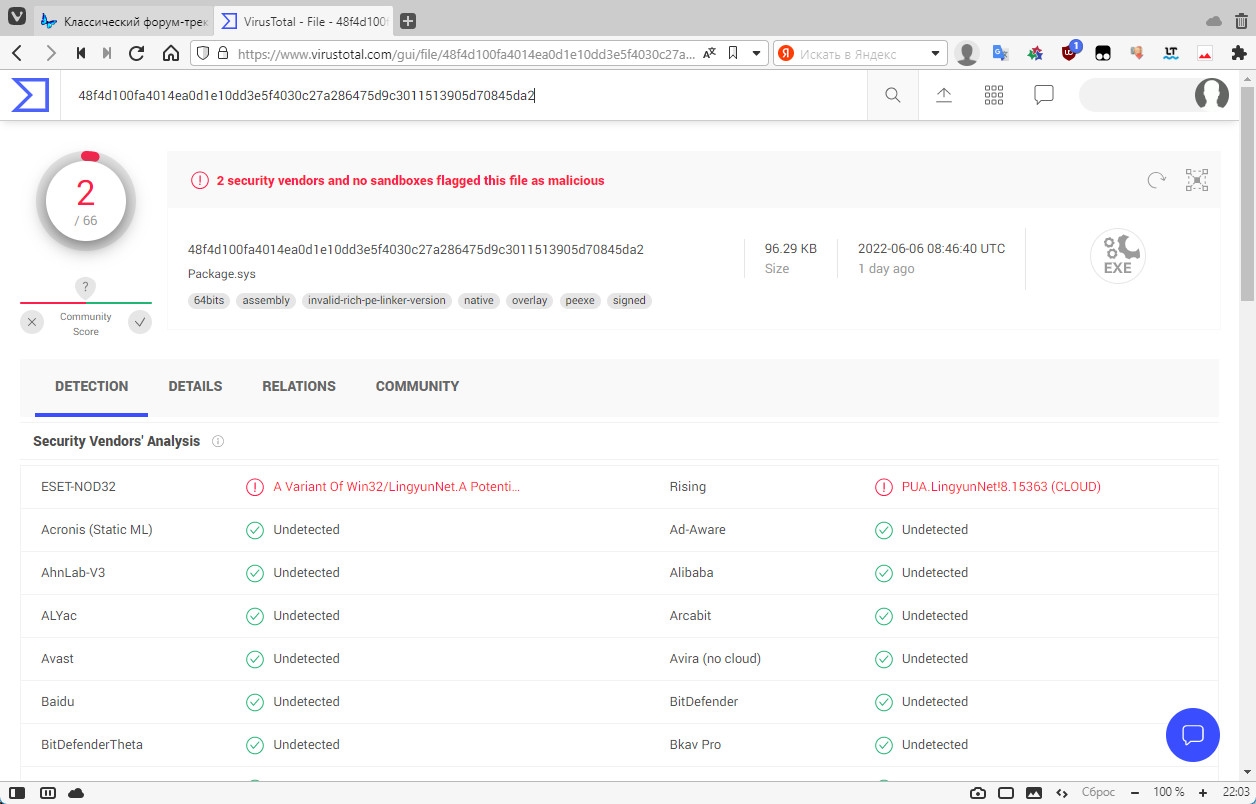Click the VirusTotal hash search field
The height and width of the screenshot is (804, 1256).
[x=464, y=95]
